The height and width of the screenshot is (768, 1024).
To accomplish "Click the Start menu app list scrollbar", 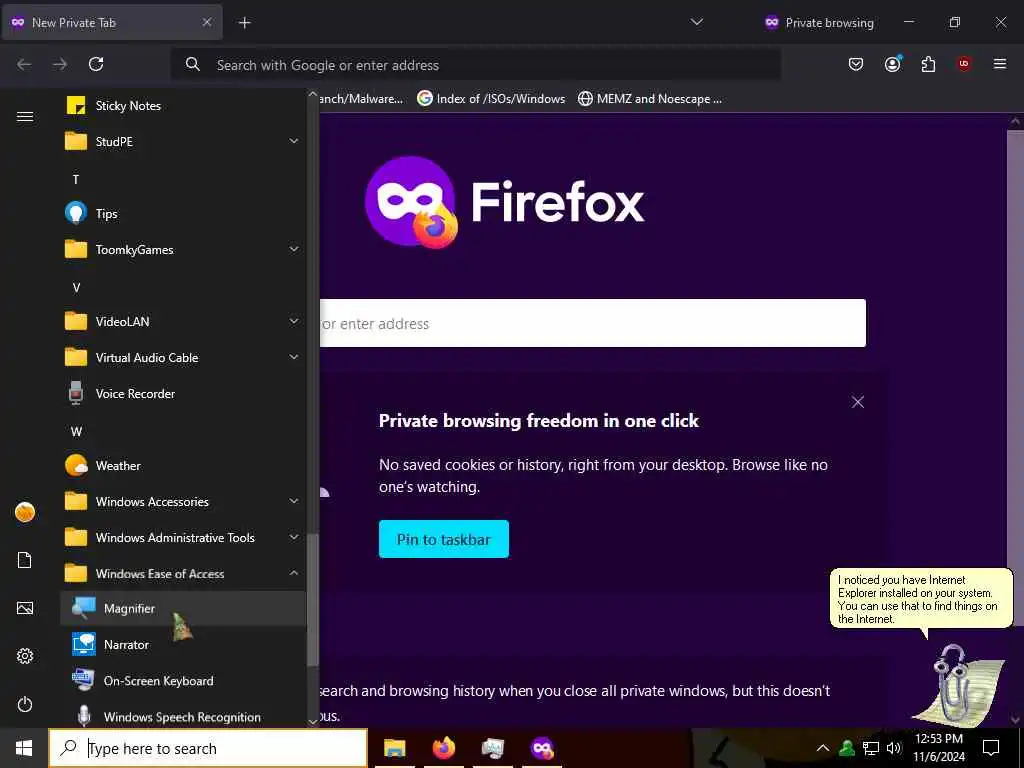I will [313, 600].
